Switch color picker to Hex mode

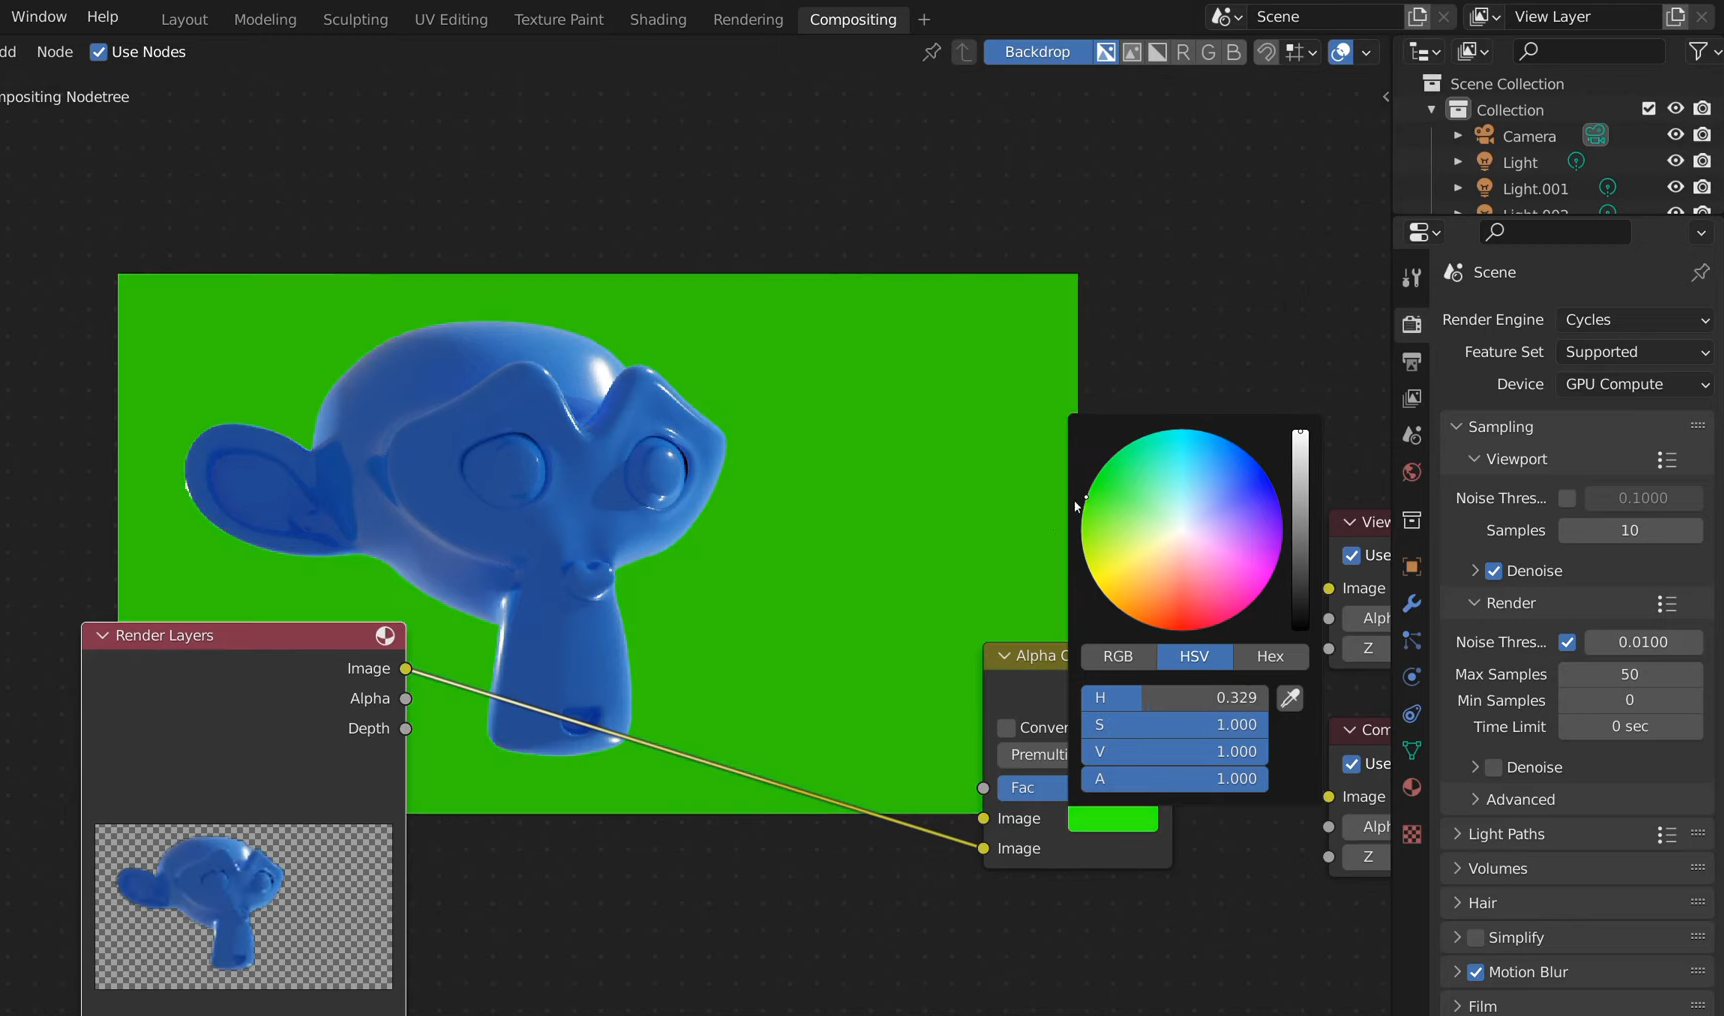tap(1270, 656)
